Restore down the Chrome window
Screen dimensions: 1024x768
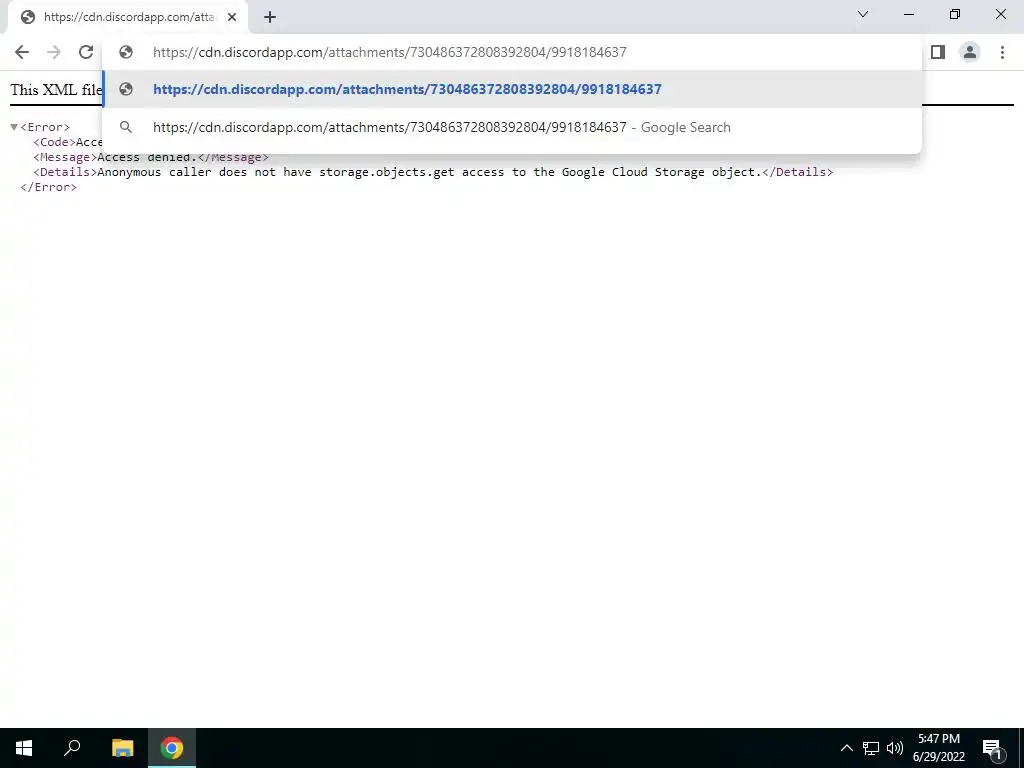[x=955, y=14]
